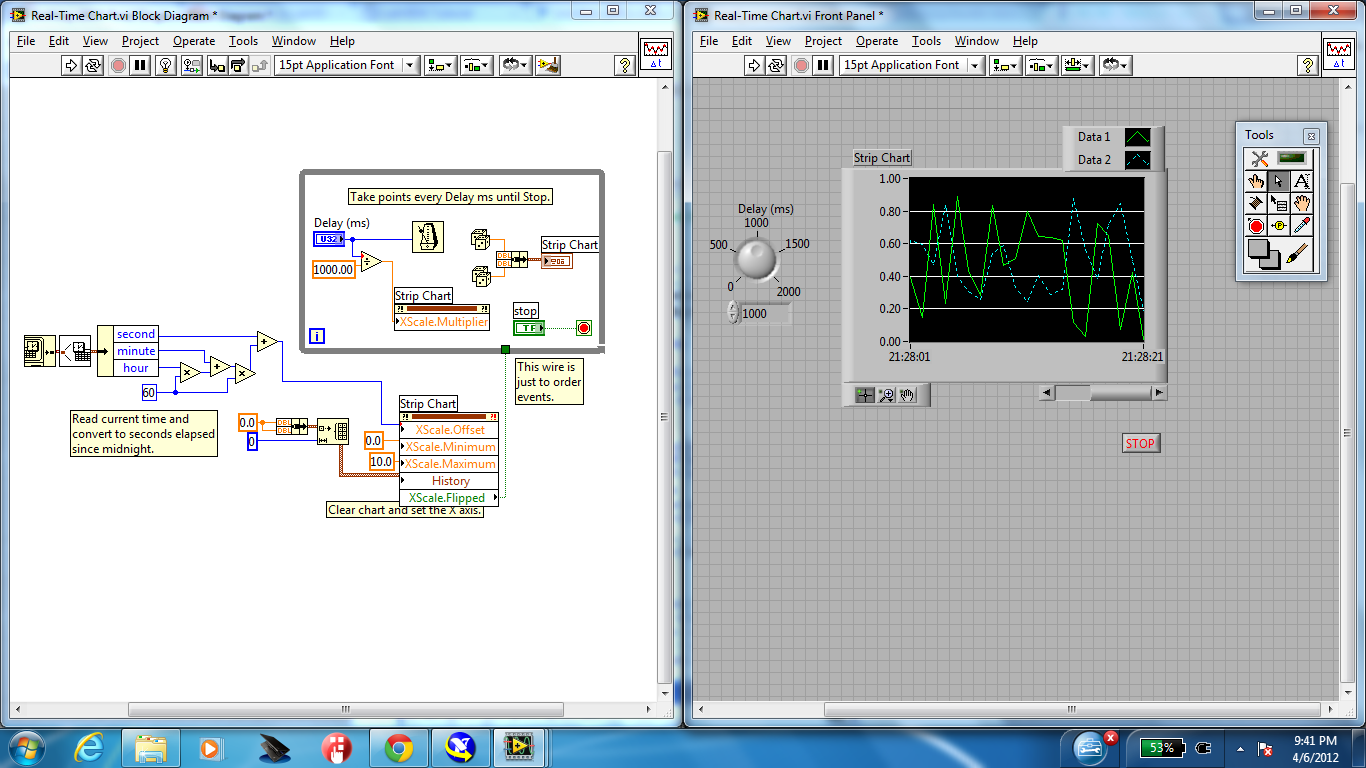
Task: Toggle Highlight Execution light bulb in Block Diagram
Action: click(167, 65)
